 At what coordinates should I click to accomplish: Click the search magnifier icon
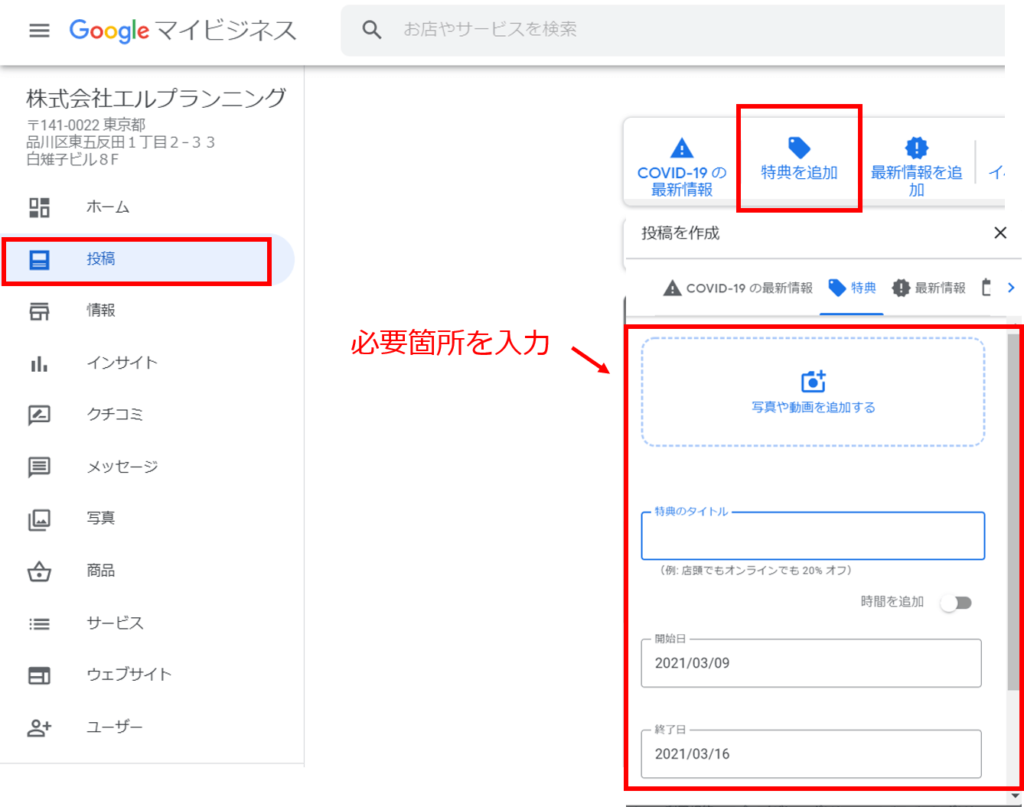tap(372, 29)
